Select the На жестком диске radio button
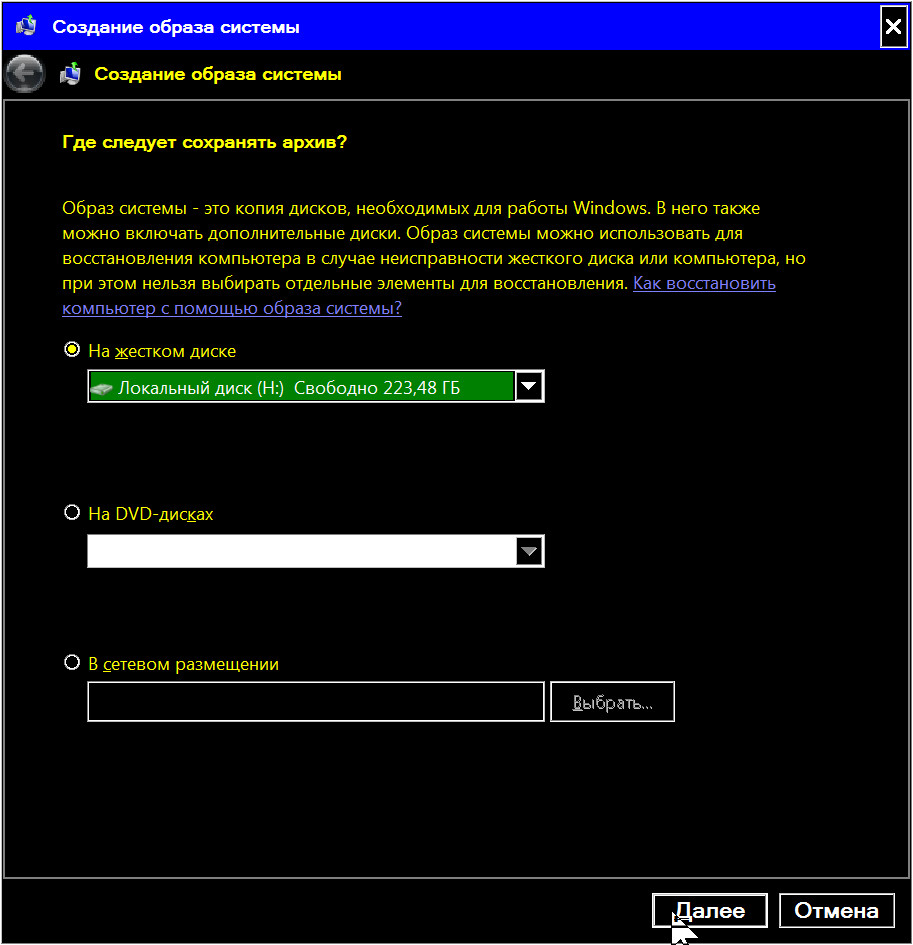913x945 pixels. coord(72,350)
